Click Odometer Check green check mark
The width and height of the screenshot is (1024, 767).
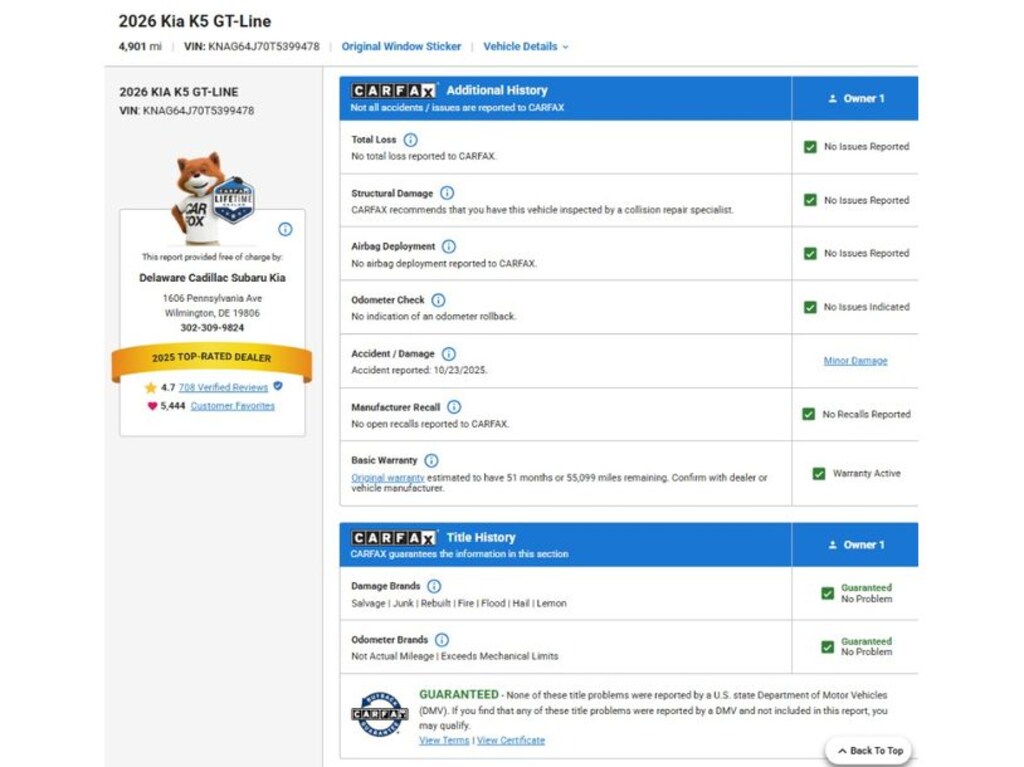810,307
